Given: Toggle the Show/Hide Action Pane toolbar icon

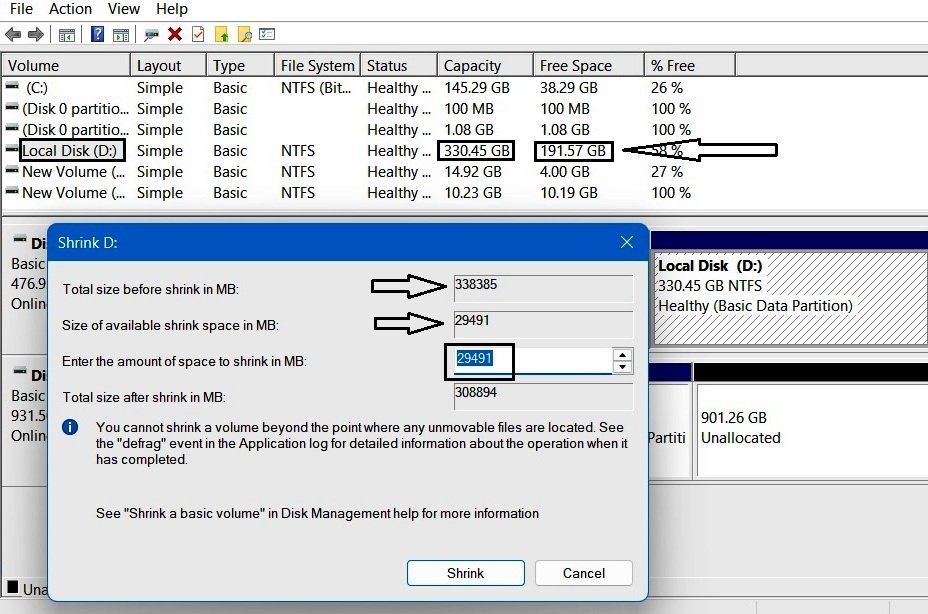Looking at the screenshot, I should coord(121,35).
